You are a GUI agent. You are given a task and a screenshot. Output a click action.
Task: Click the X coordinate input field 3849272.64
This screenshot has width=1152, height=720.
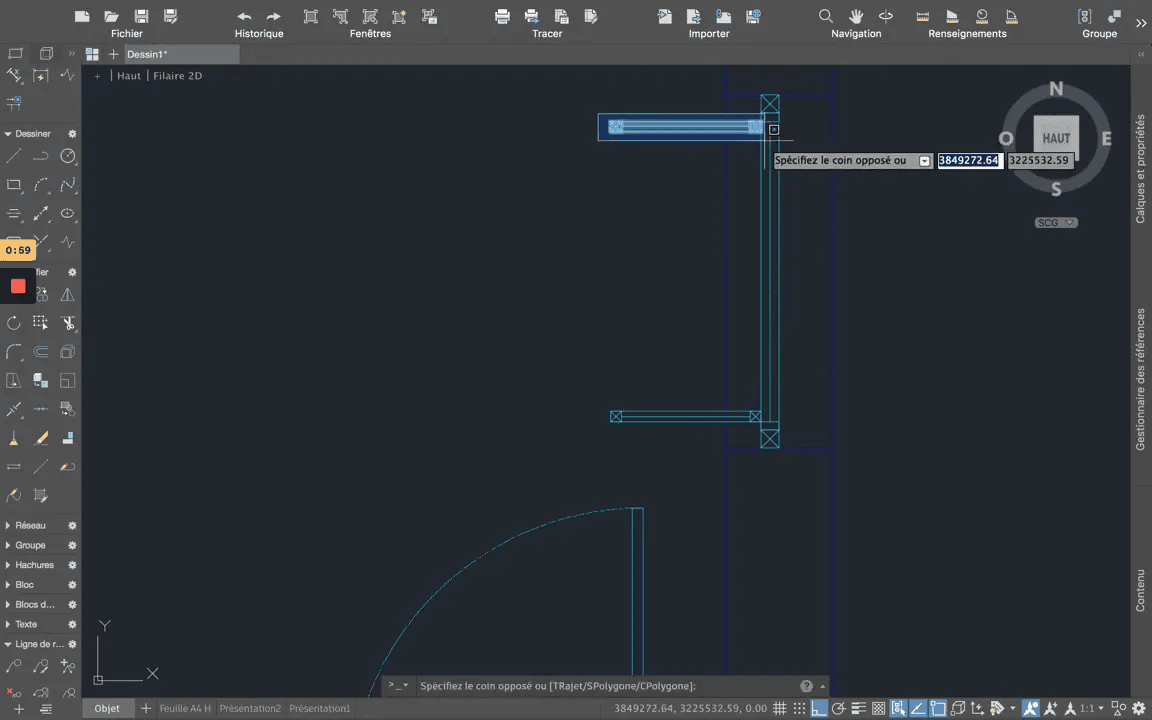pyautogui.click(x=969, y=160)
